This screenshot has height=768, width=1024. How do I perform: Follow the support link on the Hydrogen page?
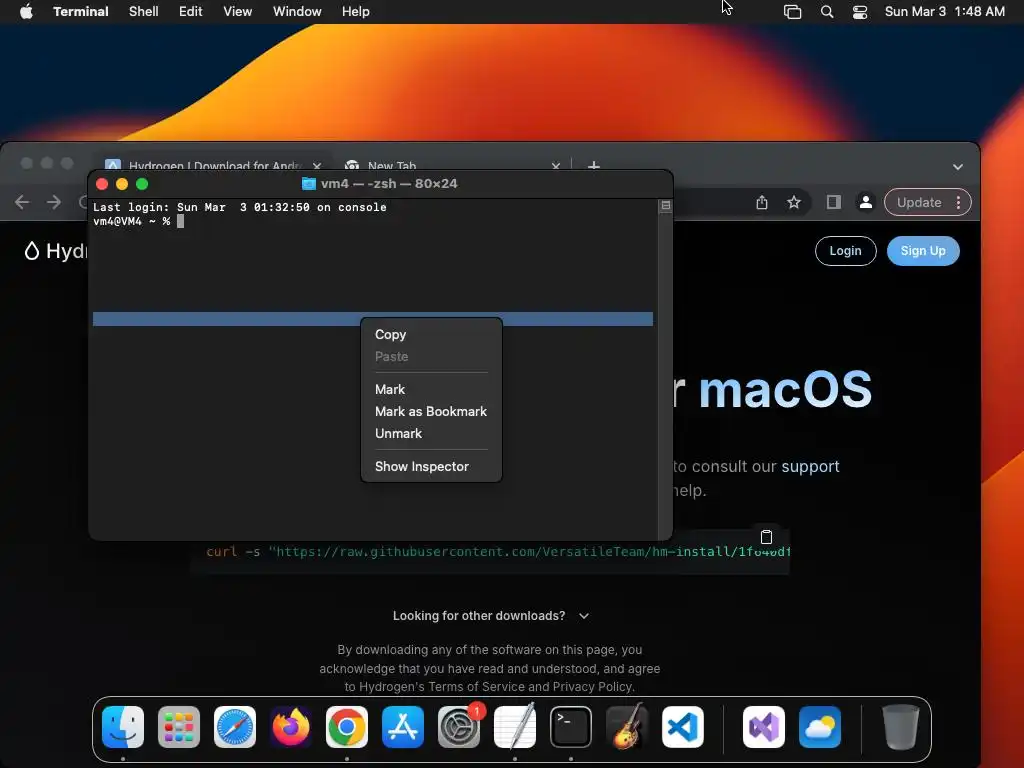(810, 466)
